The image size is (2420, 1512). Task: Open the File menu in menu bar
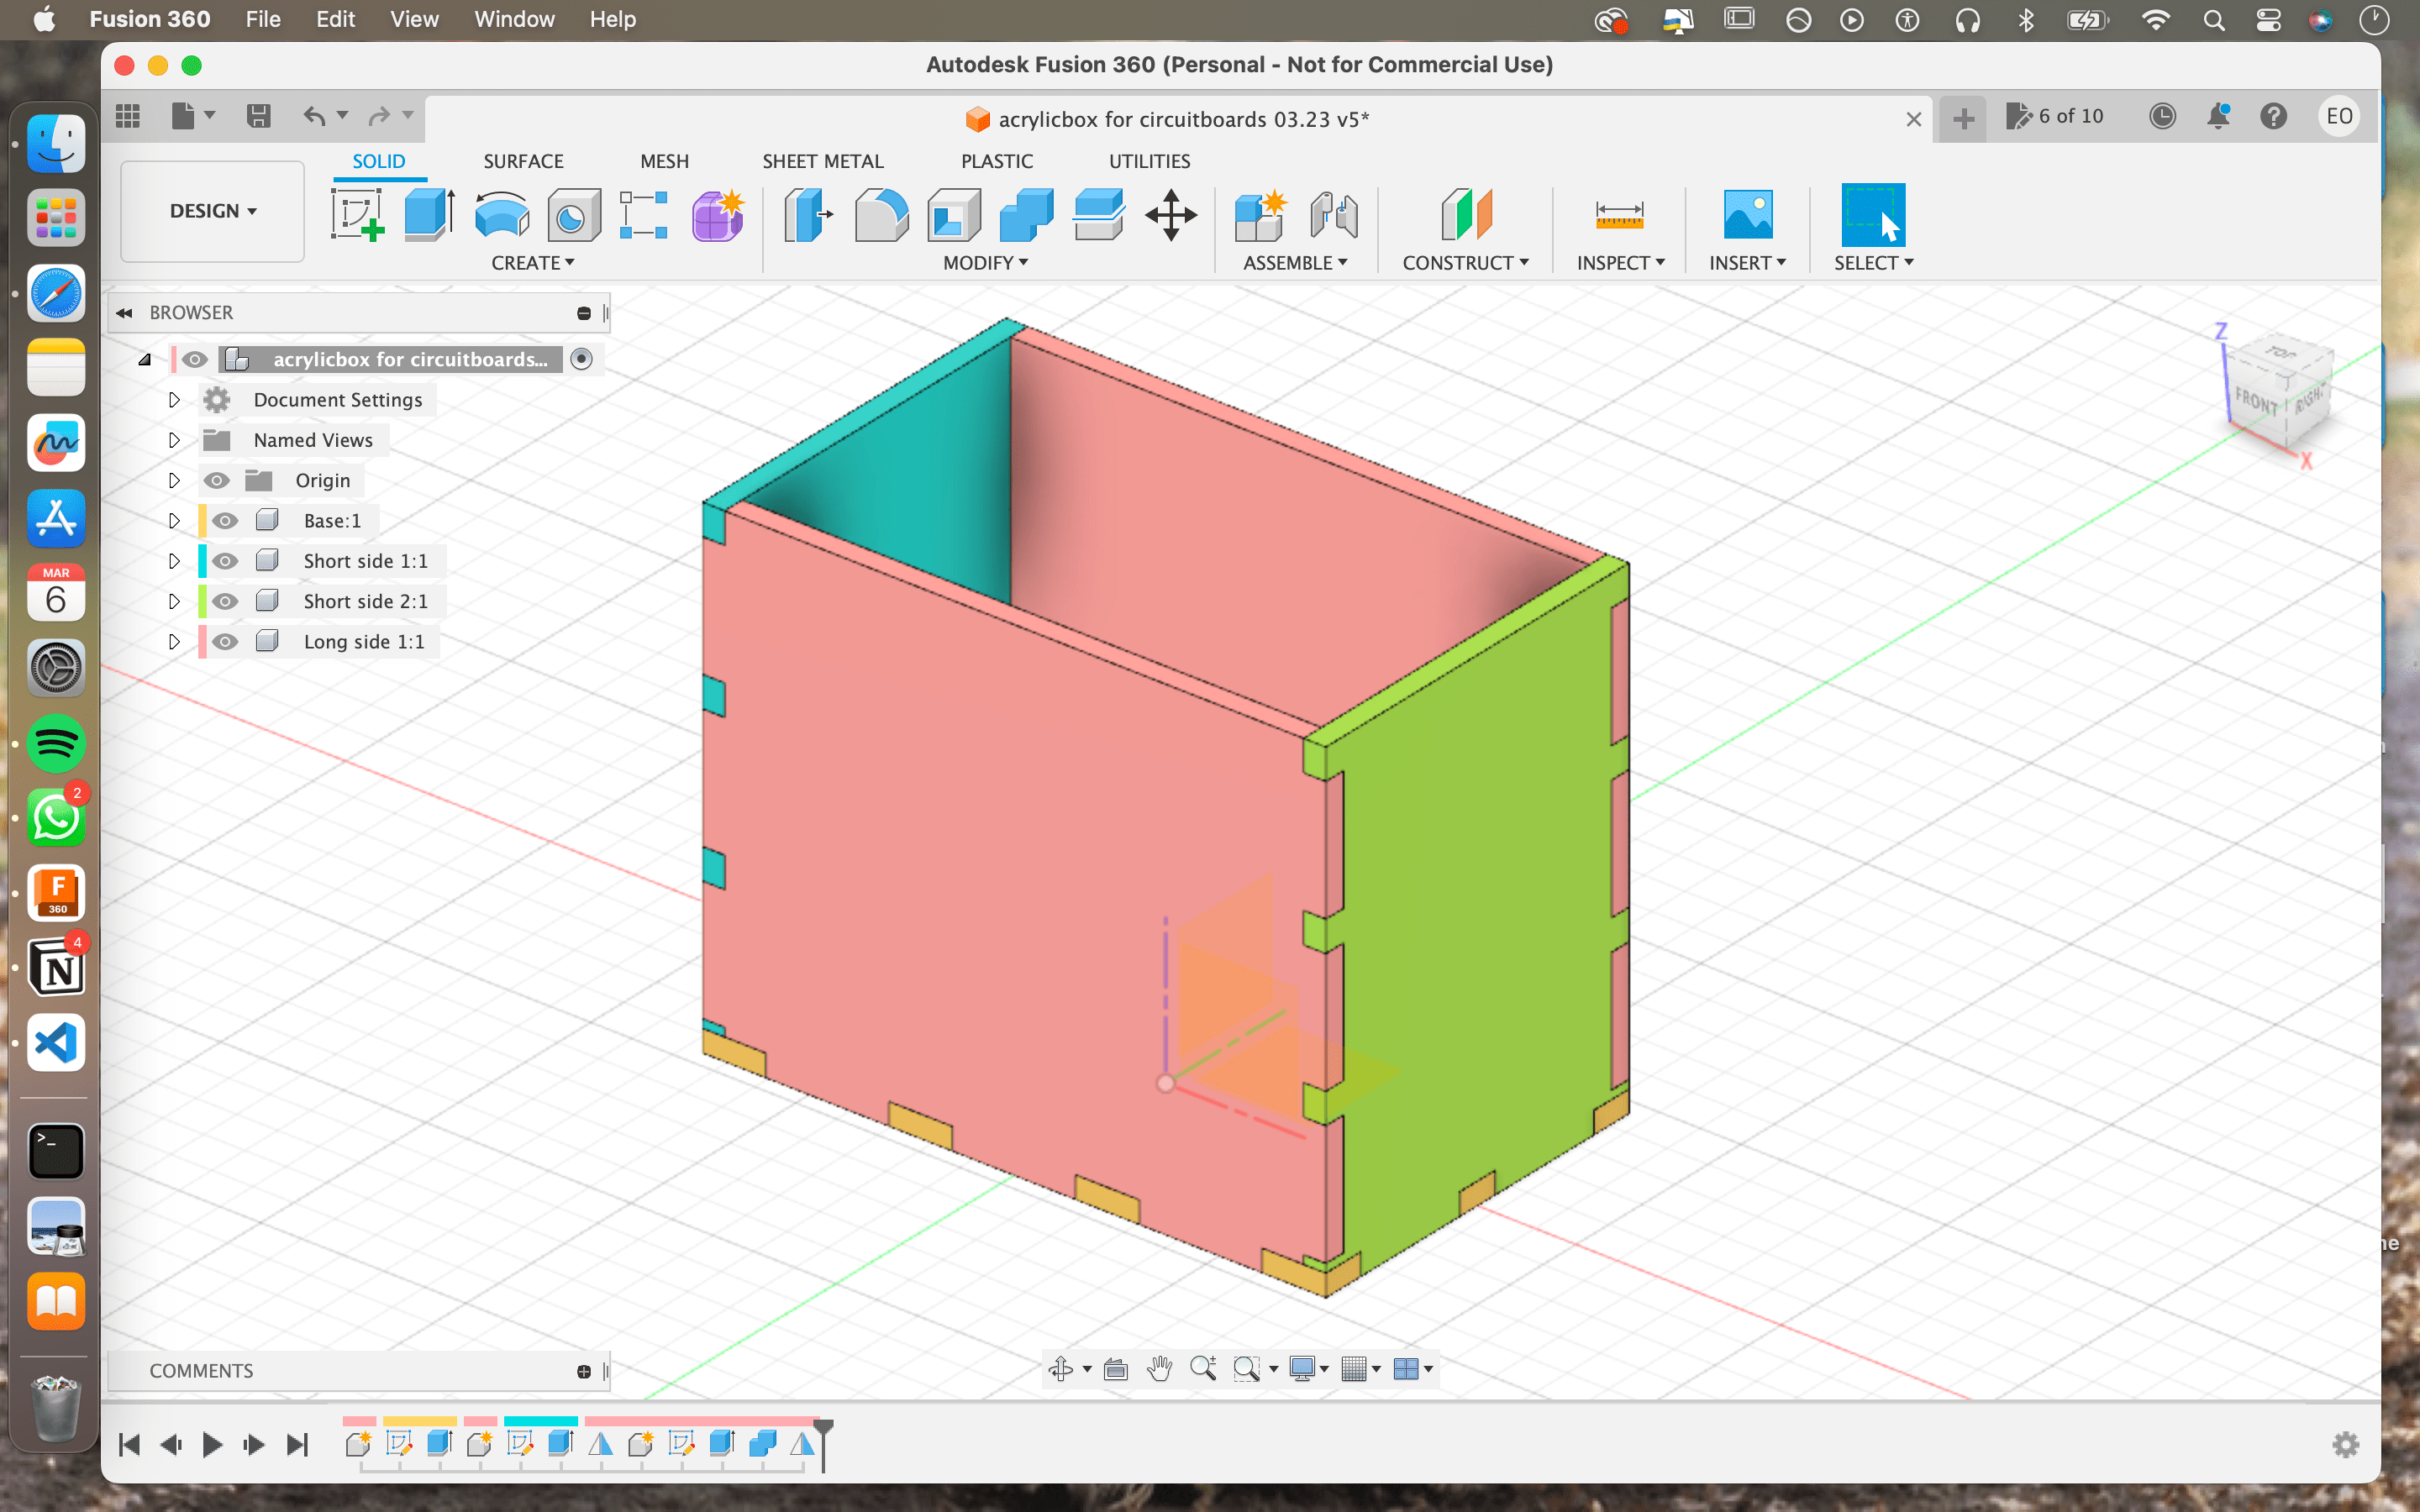(x=263, y=19)
